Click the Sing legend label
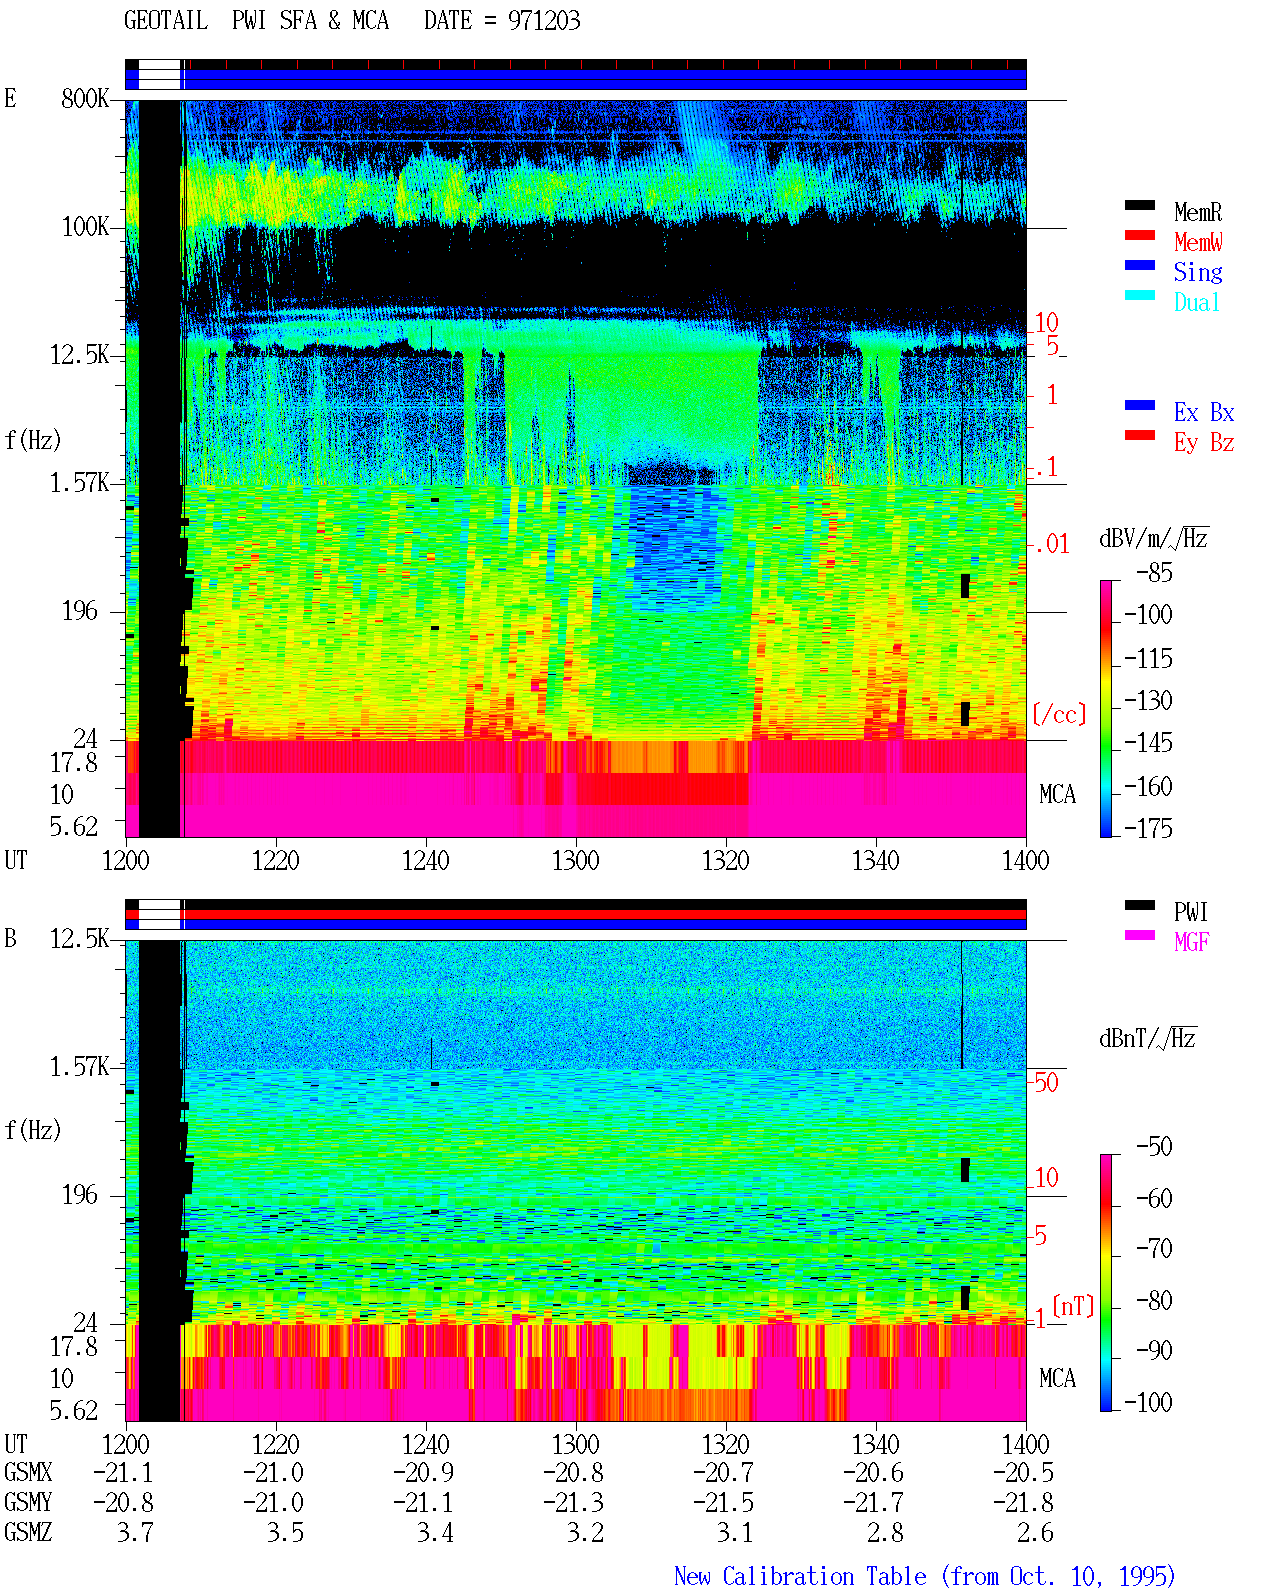This screenshot has height=1593, width=1280. tap(1198, 272)
